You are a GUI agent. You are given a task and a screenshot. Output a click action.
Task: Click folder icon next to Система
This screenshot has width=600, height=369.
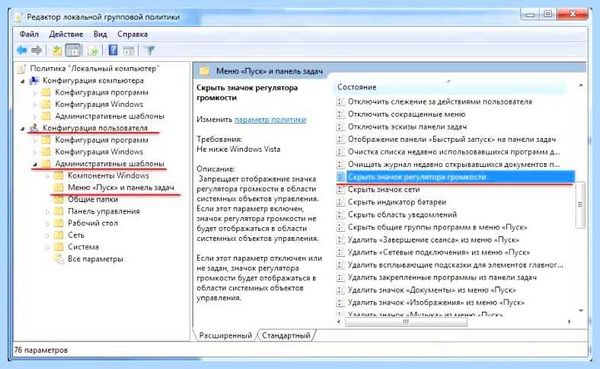tap(58, 247)
